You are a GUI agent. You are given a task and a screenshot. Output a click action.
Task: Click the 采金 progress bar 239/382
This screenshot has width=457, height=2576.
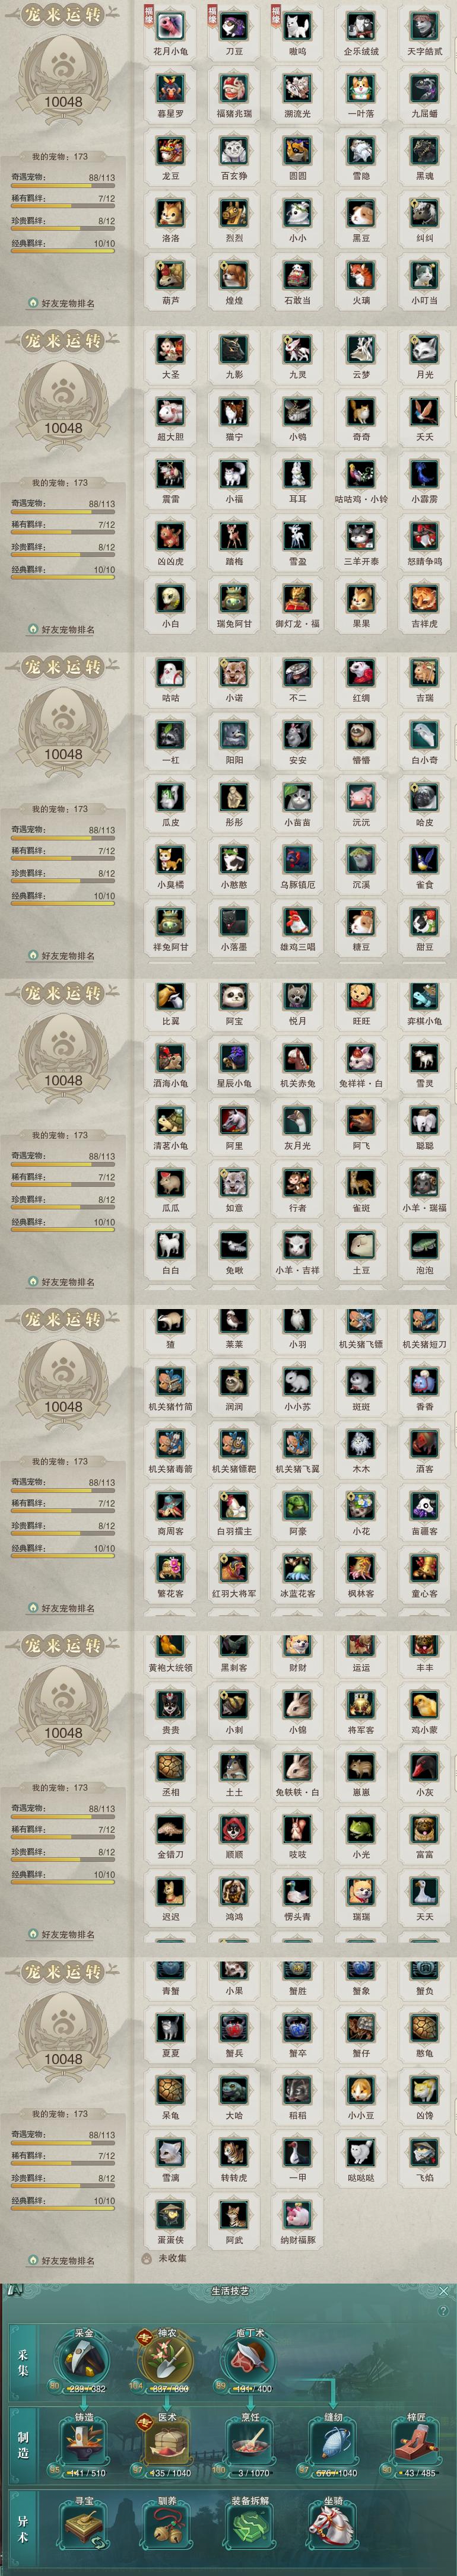(x=84, y=2388)
